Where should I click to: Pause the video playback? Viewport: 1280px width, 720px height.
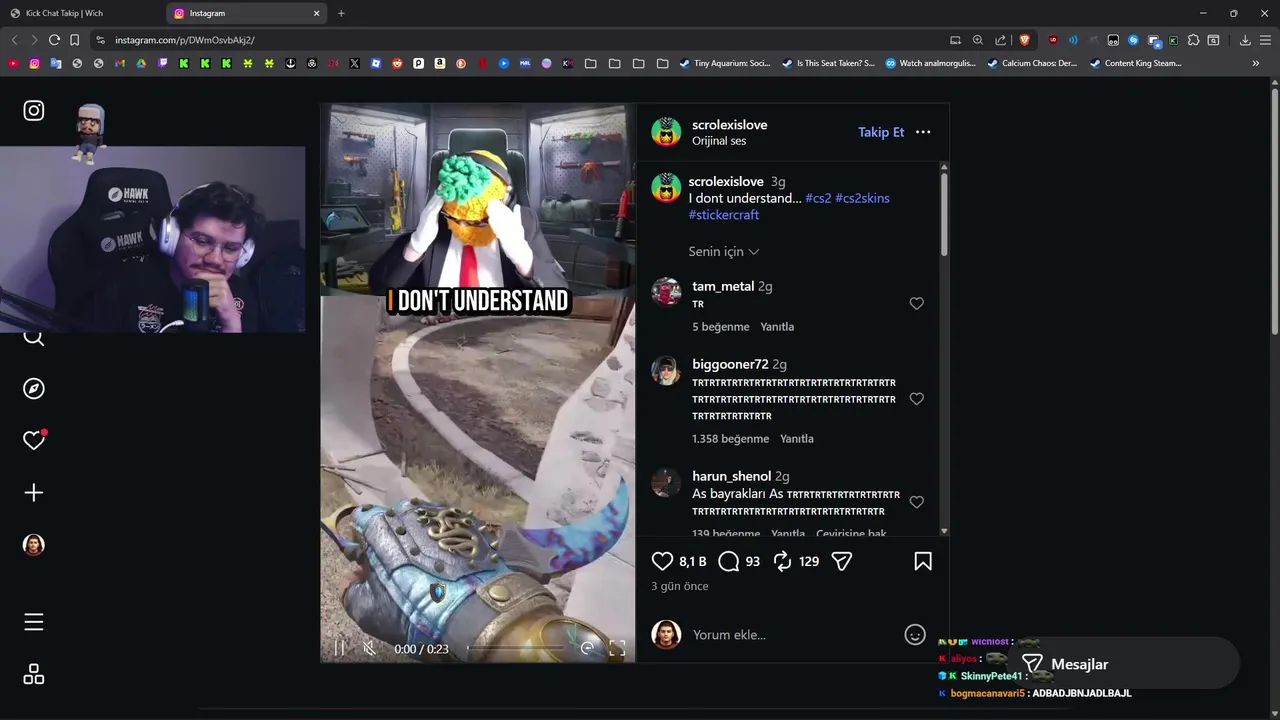coord(340,649)
